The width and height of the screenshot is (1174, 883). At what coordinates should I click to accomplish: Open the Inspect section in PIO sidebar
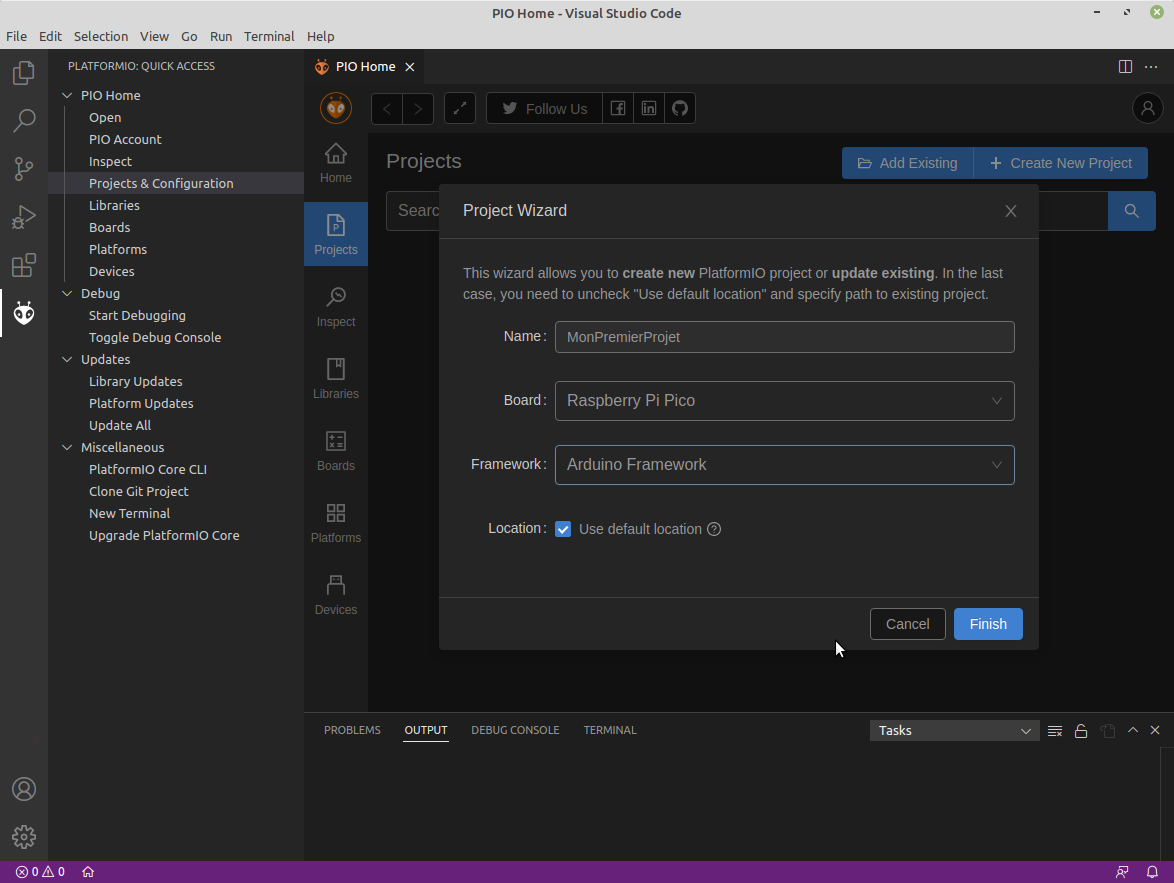click(x=335, y=307)
